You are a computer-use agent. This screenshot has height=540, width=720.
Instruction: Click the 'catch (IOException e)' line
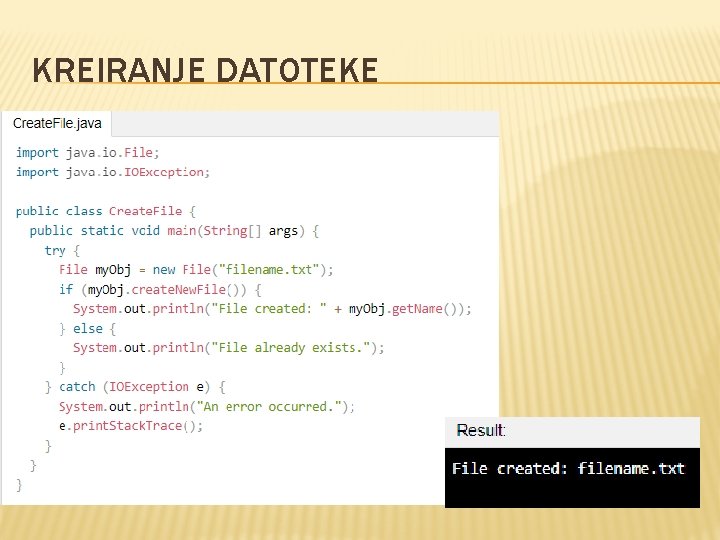coord(135,387)
